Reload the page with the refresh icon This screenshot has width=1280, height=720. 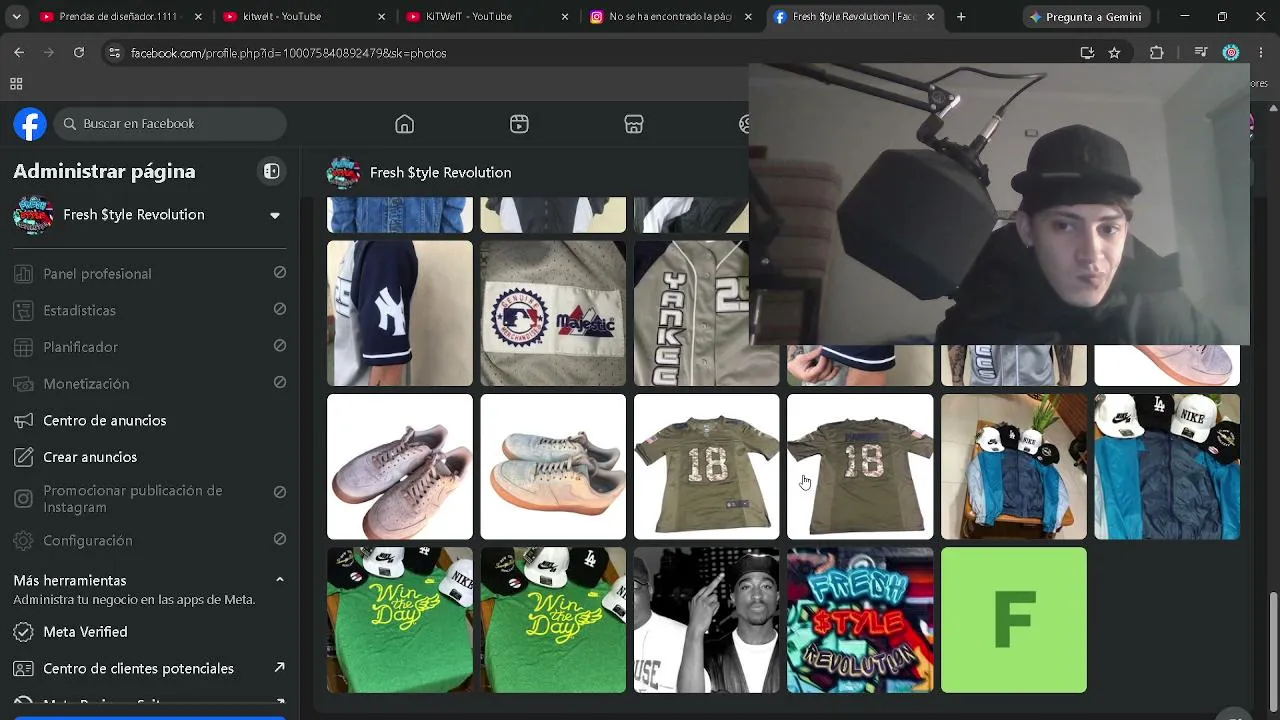[79, 53]
